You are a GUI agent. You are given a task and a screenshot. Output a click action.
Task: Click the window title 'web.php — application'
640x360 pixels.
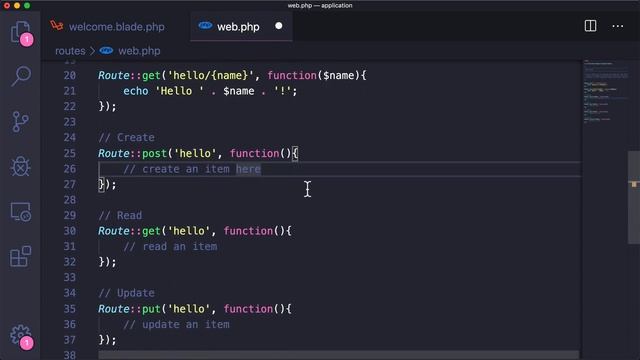click(x=320, y=5)
